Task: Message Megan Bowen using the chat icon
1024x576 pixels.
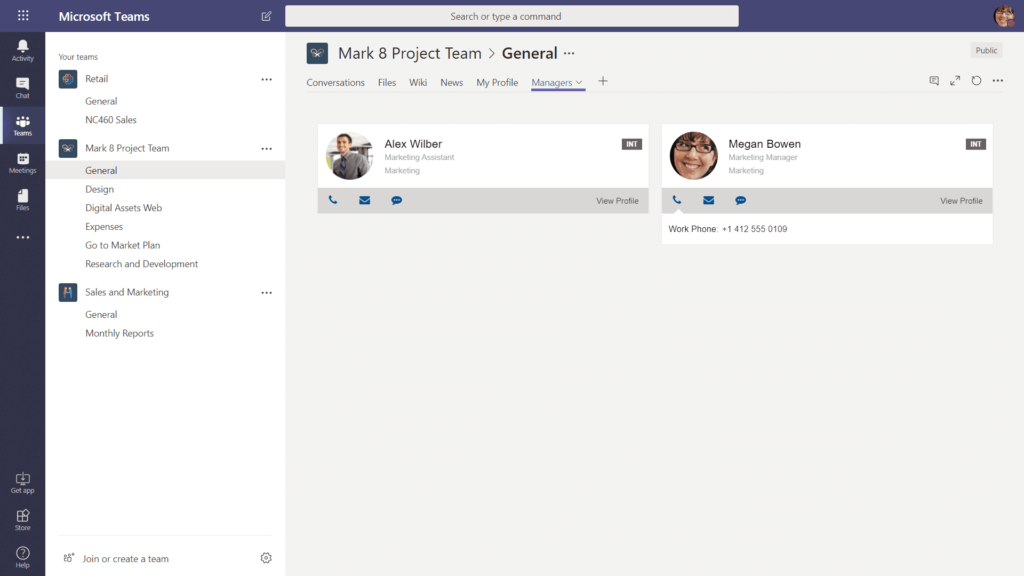Action: tap(741, 200)
